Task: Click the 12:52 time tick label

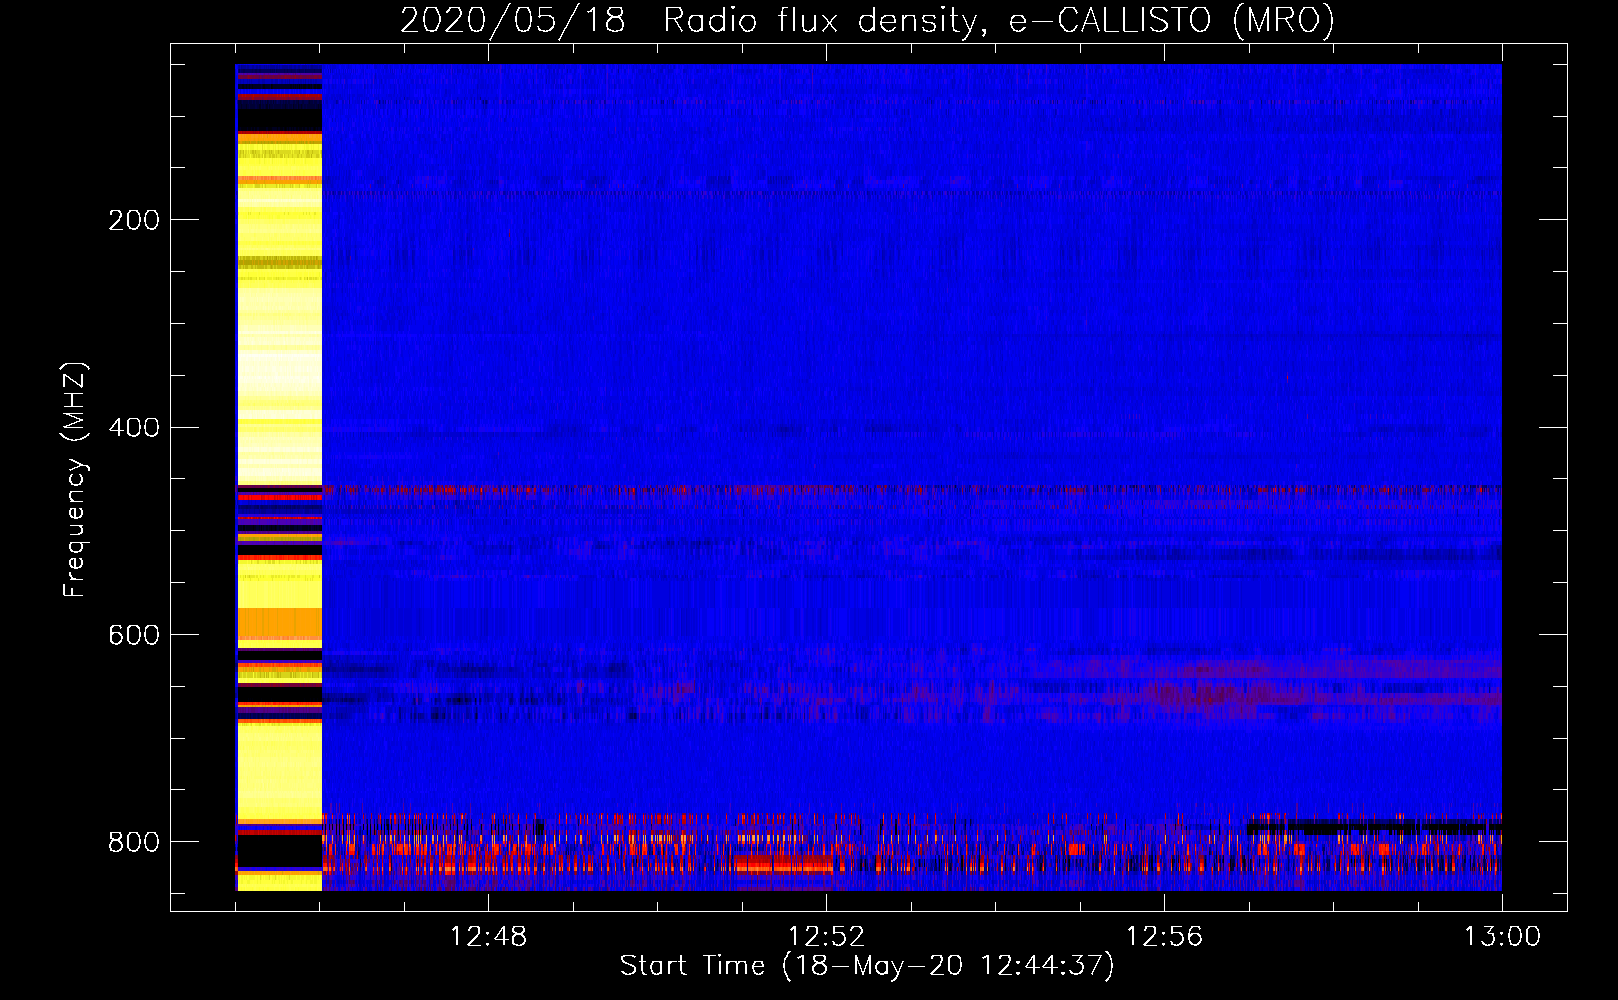Action: [826, 937]
